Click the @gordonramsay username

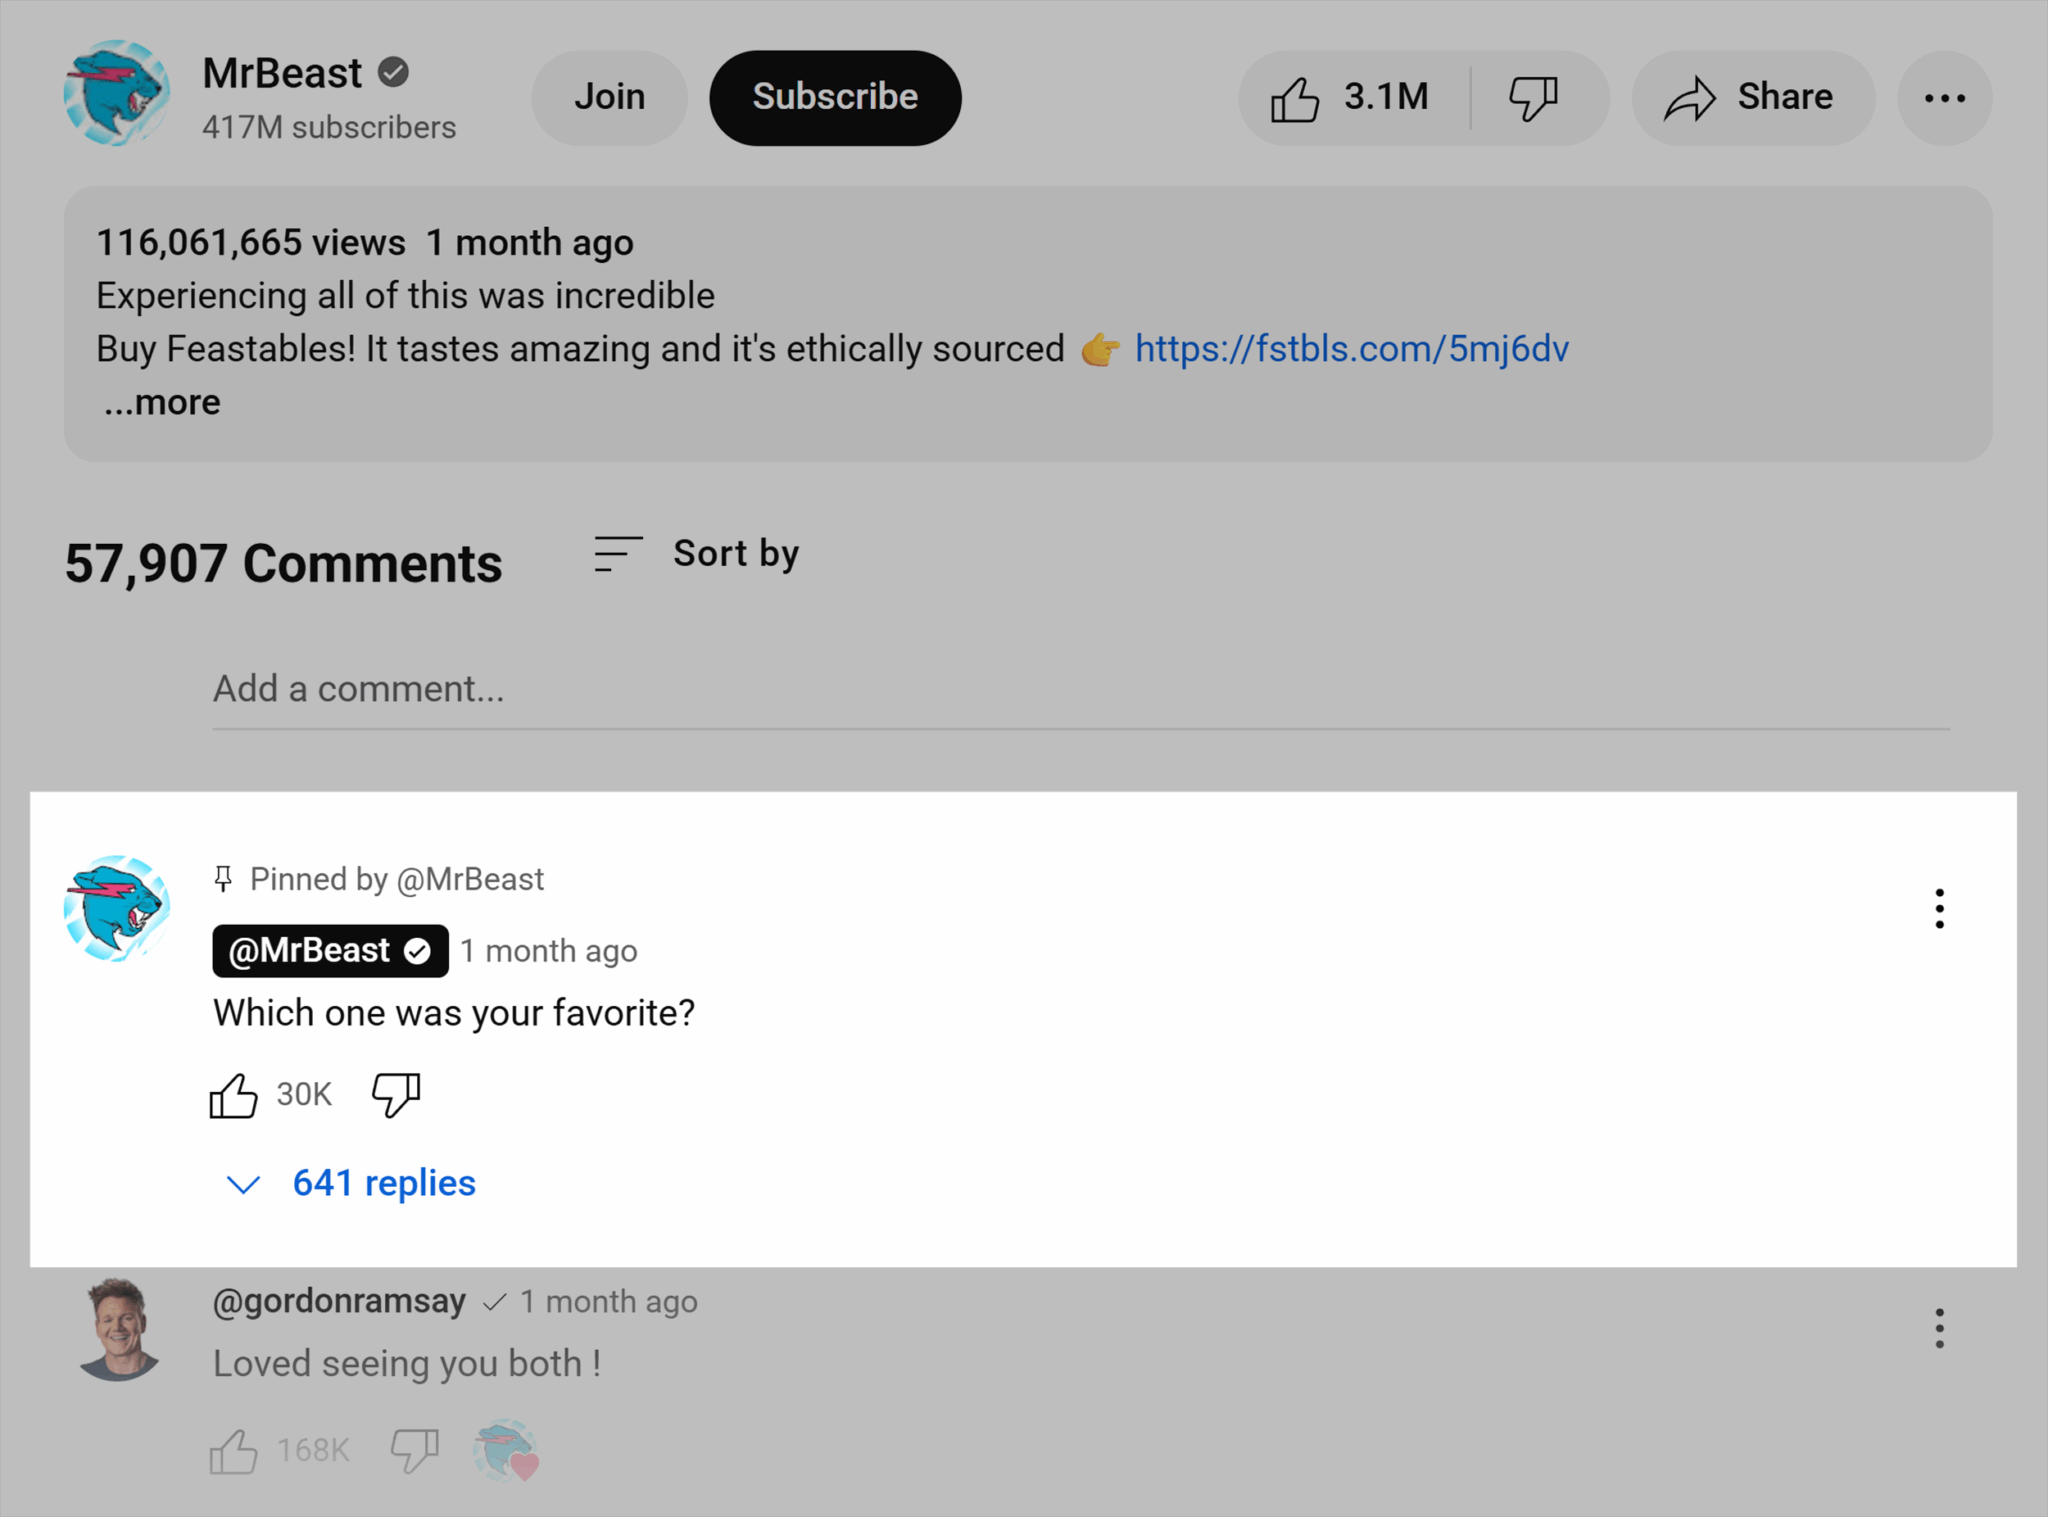(x=339, y=1301)
